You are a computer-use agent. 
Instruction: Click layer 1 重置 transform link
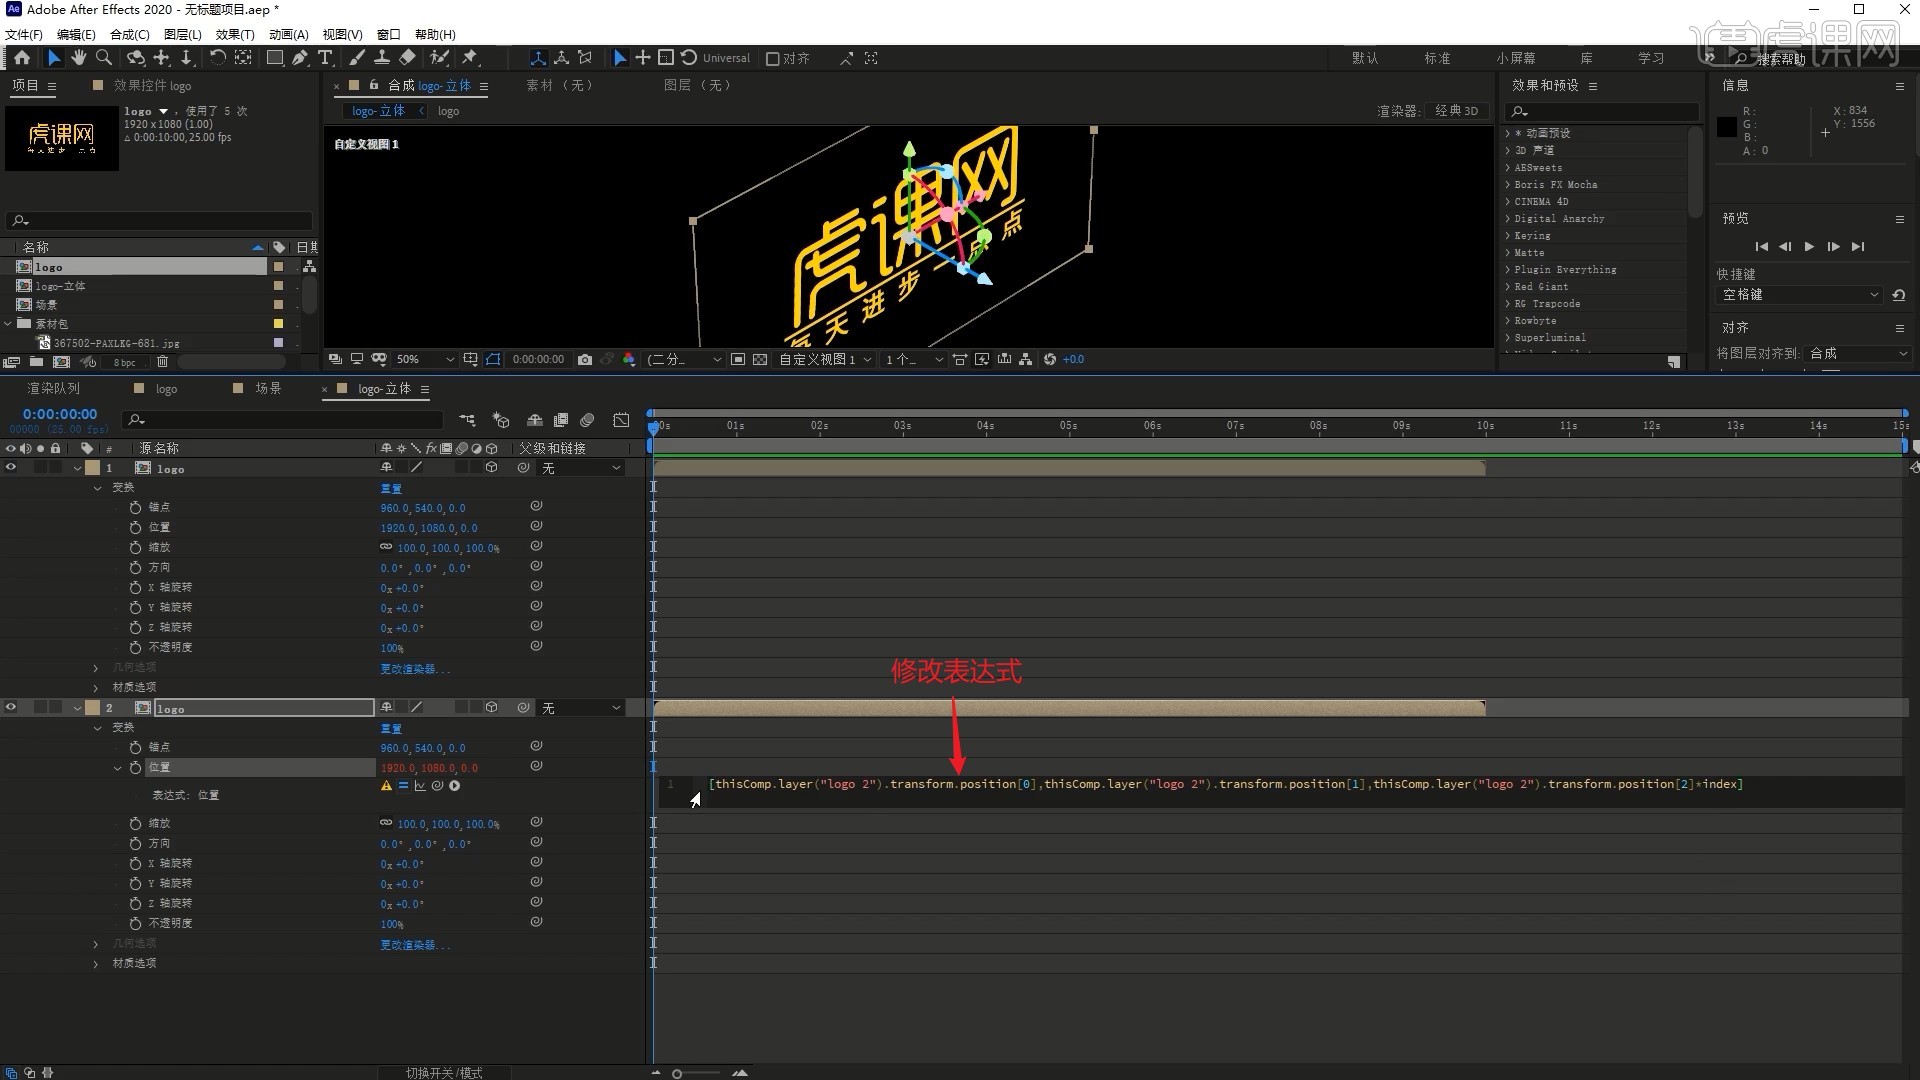(391, 489)
